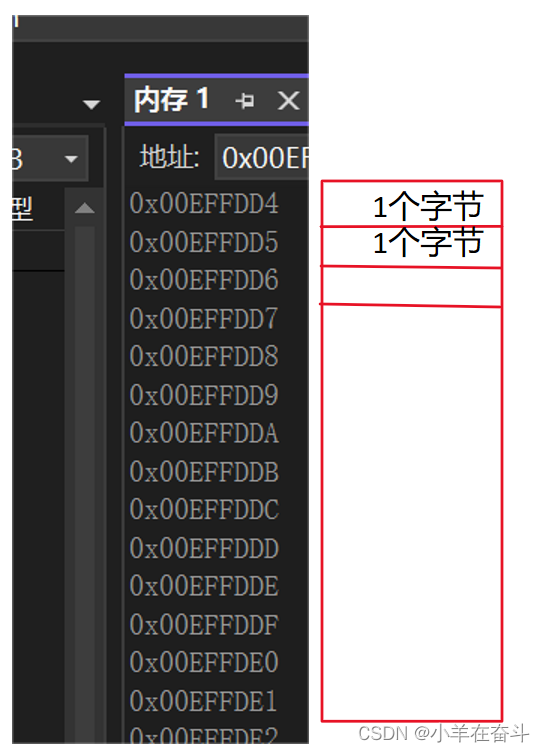Select memory row 0x00EFFDE1
Viewport: 545px width, 752px height.
pos(204,701)
